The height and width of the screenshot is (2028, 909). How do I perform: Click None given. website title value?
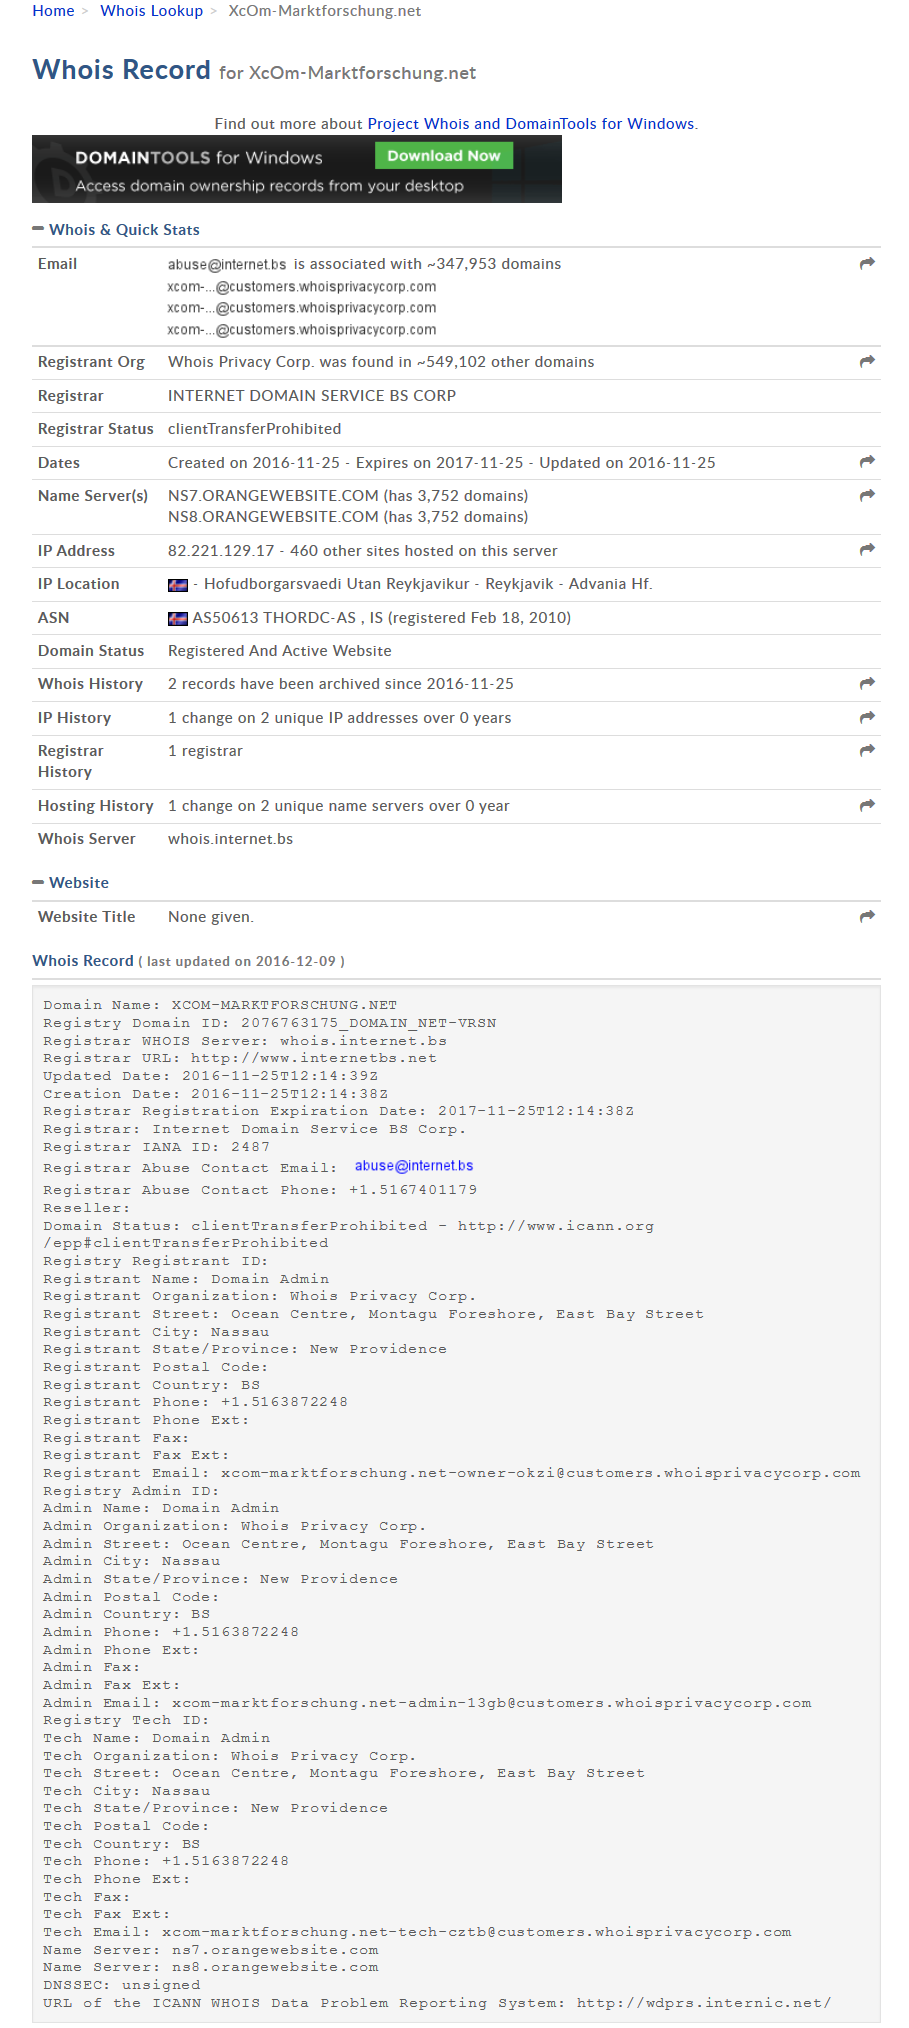[211, 917]
